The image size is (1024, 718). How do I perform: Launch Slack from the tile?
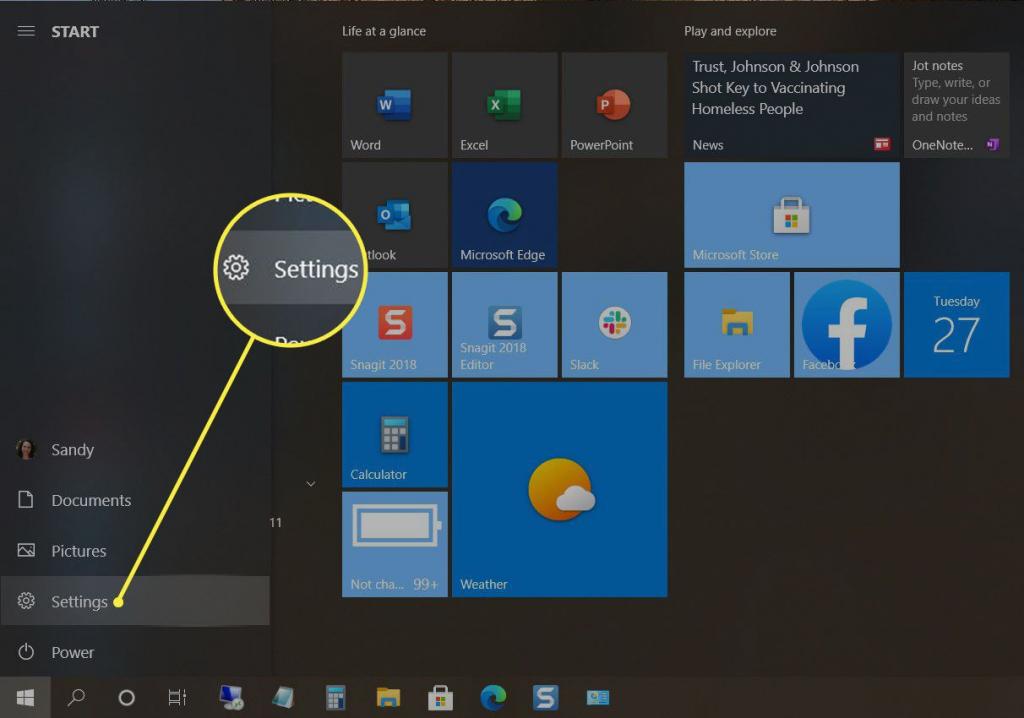coord(614,325)
